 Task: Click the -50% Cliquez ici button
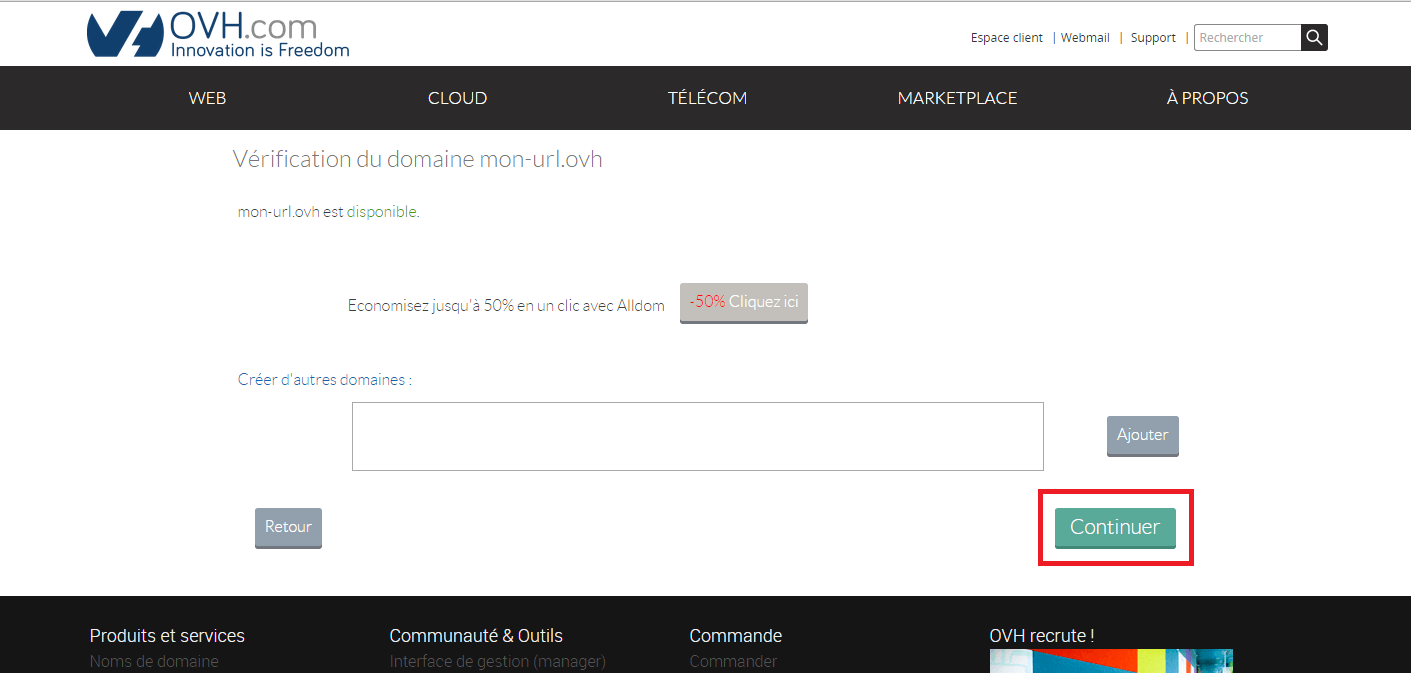point(743,303)
